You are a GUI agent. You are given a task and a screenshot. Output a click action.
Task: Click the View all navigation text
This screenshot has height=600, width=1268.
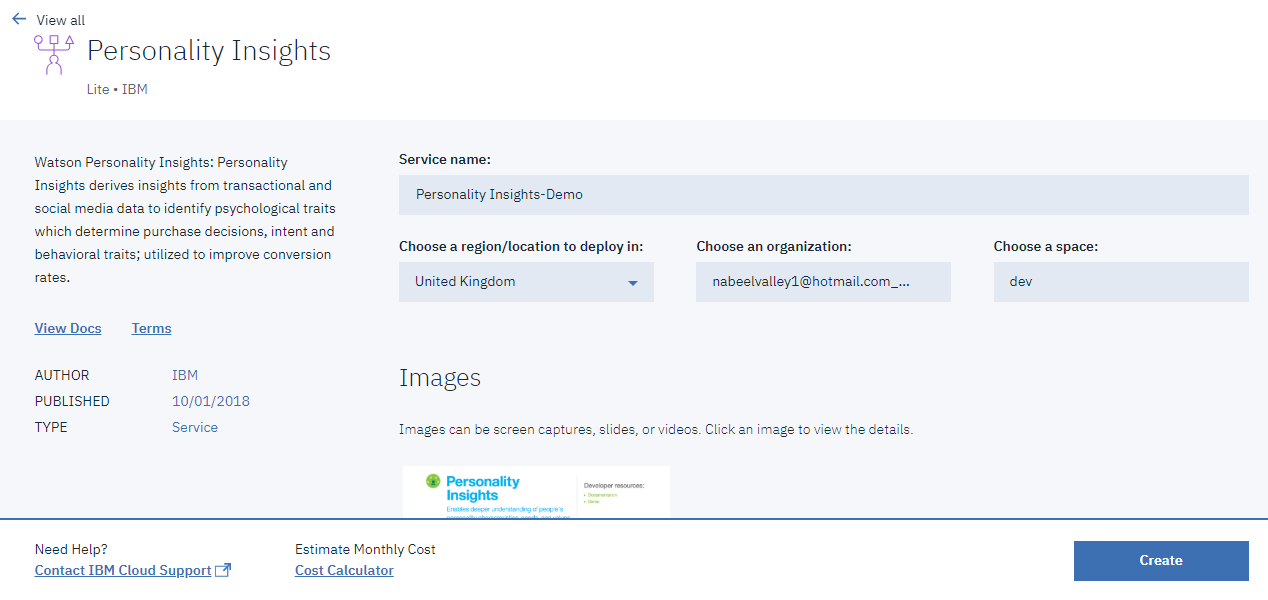point(61,19)
